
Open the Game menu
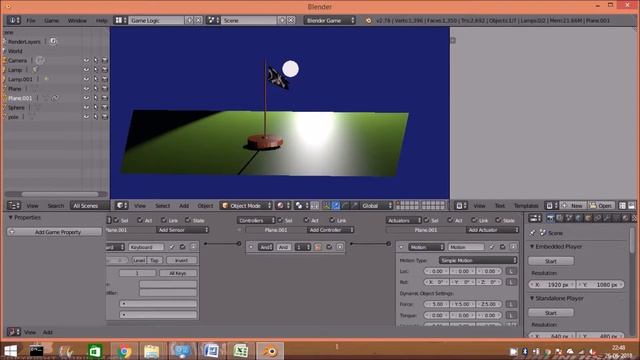click(x=51, y=20)
